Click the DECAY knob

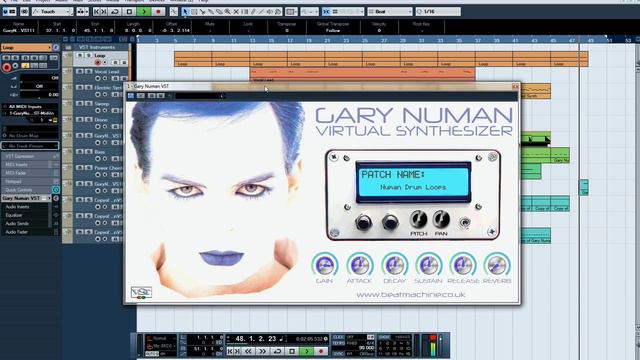(x=394, y=265)
